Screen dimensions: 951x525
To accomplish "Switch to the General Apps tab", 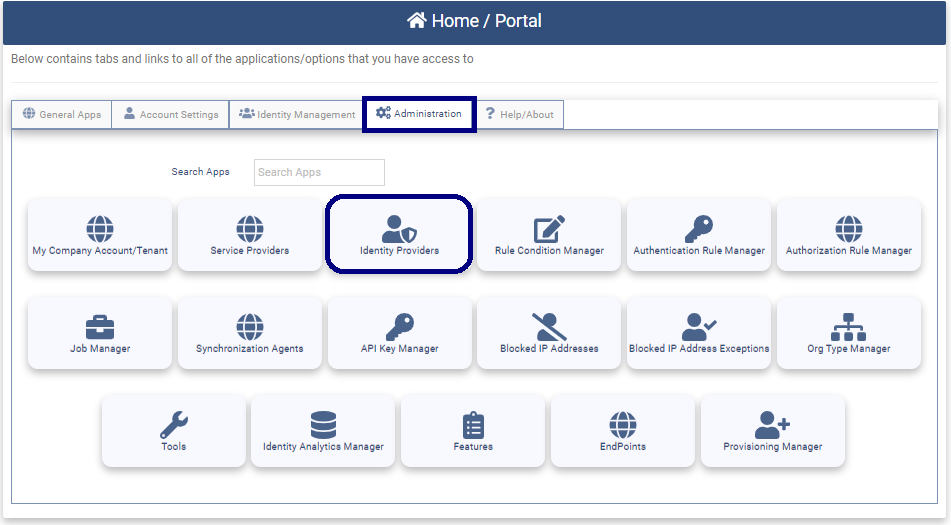I will [61, 114].
